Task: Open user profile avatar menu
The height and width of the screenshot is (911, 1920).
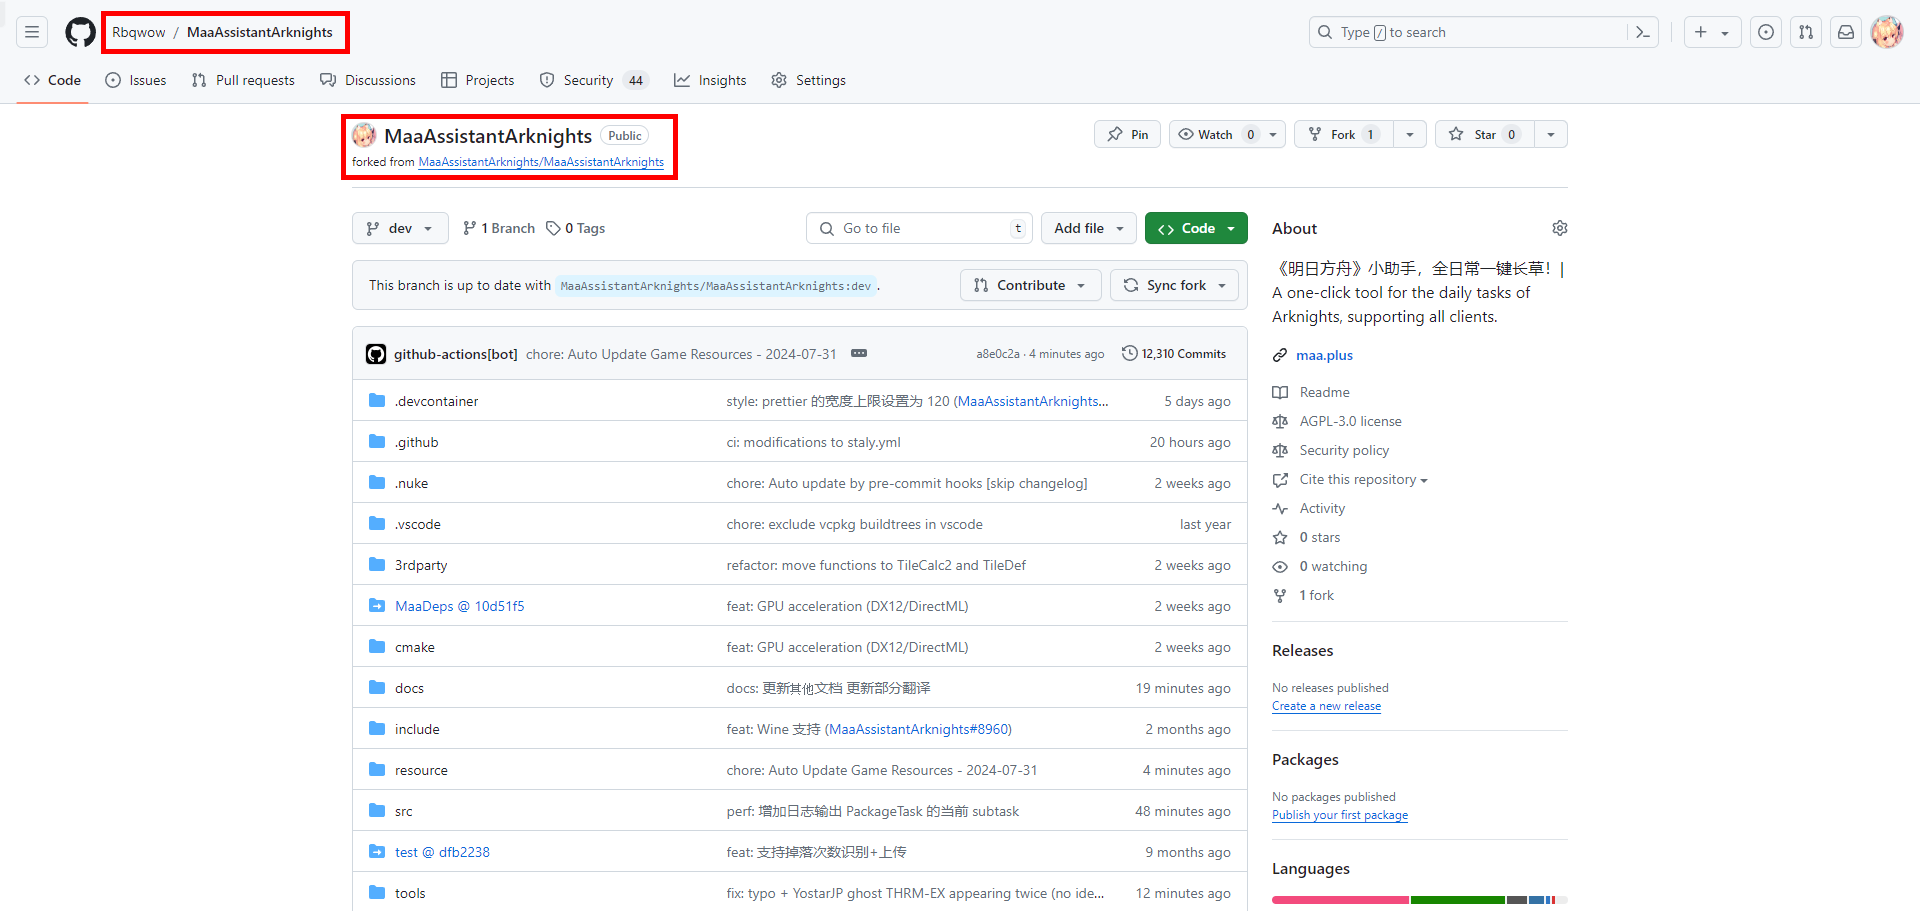Action: point(1887,32)
